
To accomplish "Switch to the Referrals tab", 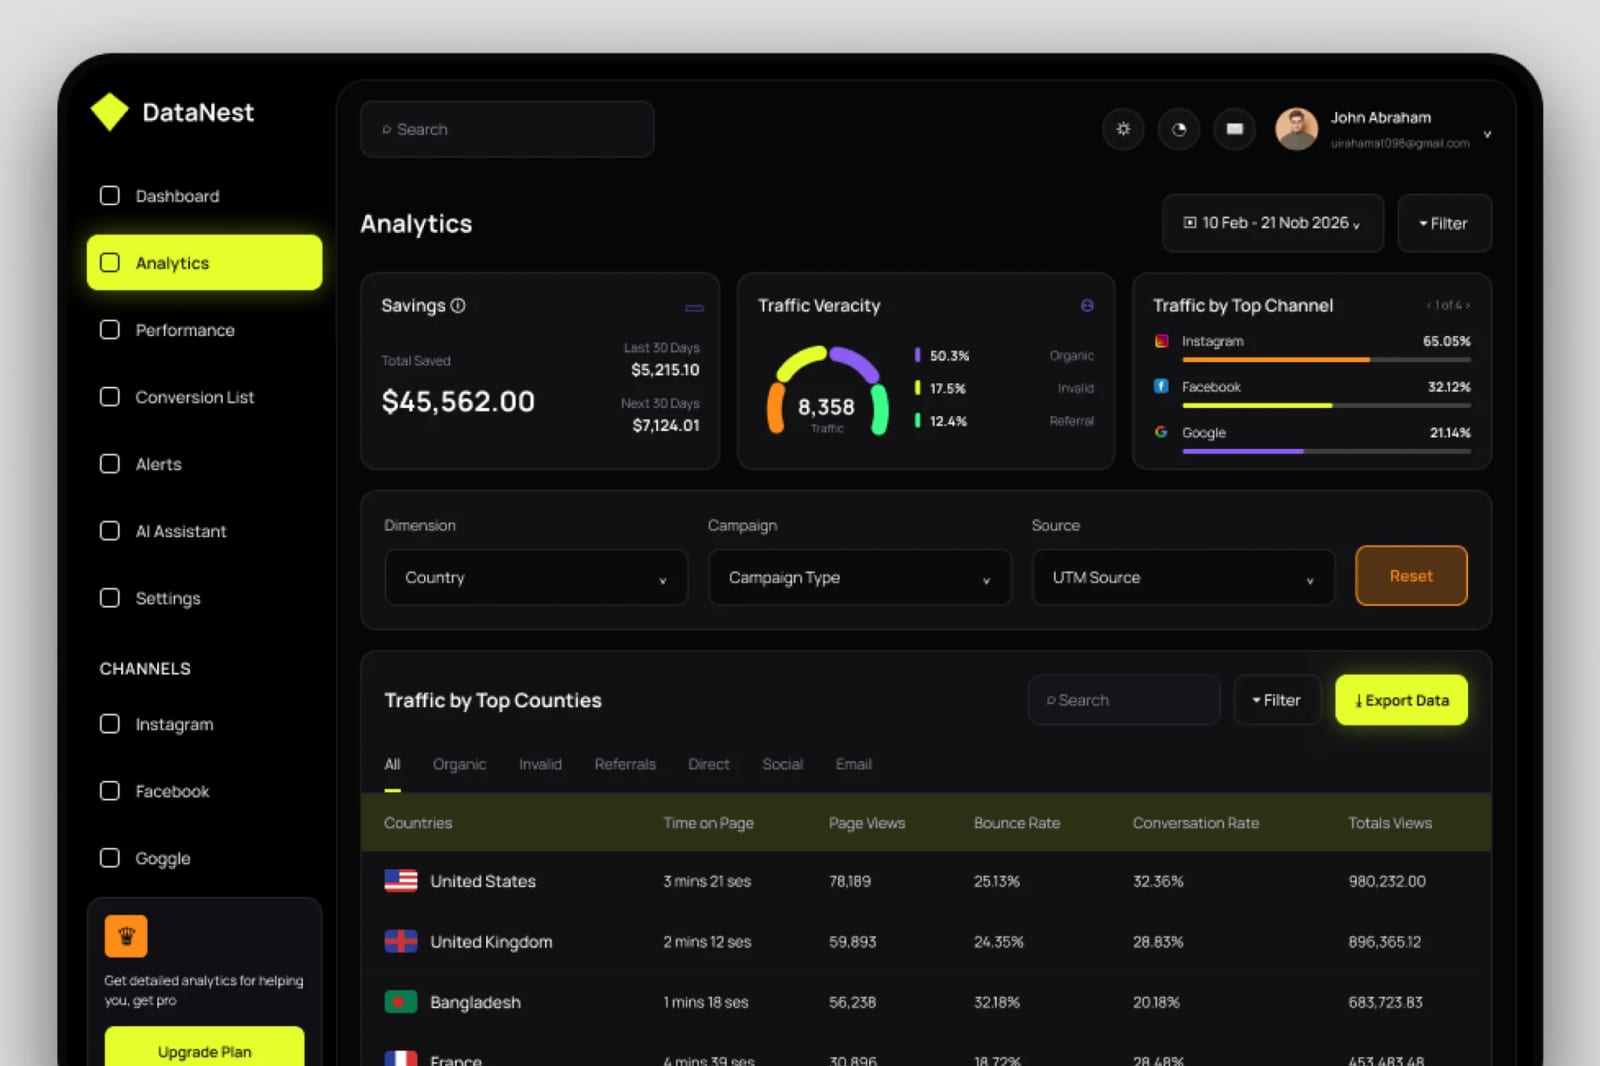I will click(x=625, y=764).
